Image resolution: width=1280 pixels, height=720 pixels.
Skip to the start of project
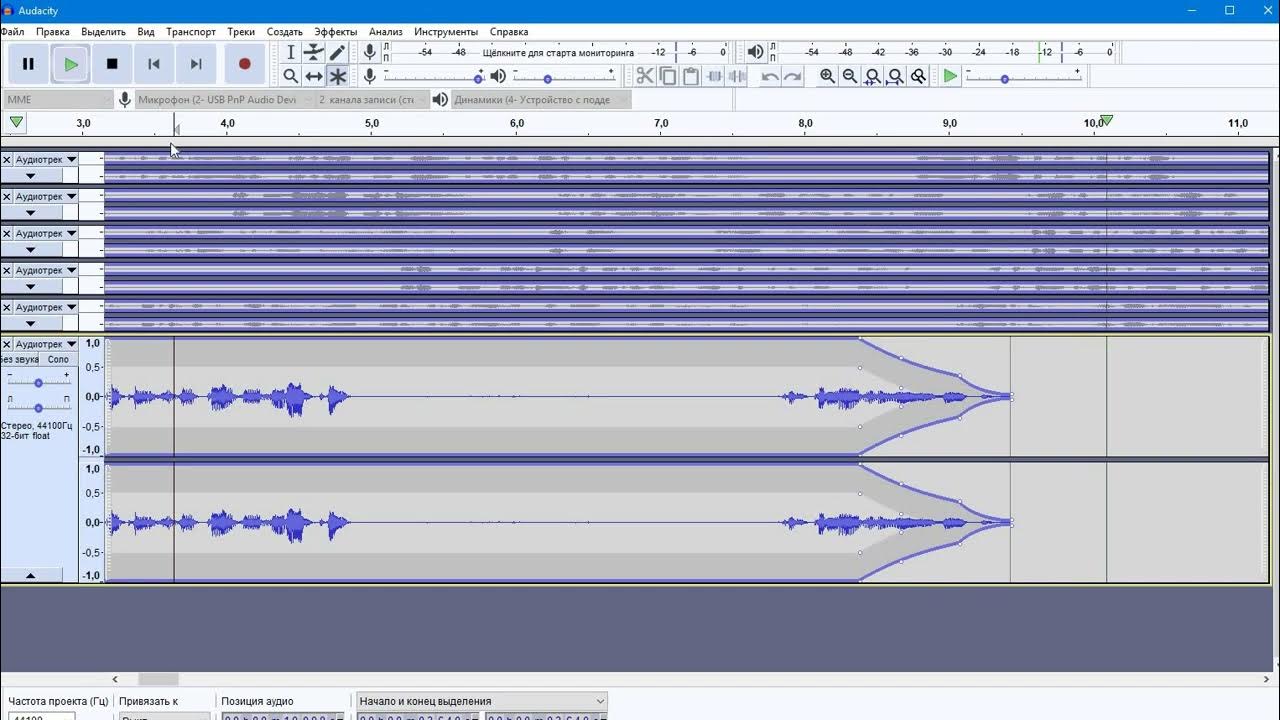click(154, 64)
